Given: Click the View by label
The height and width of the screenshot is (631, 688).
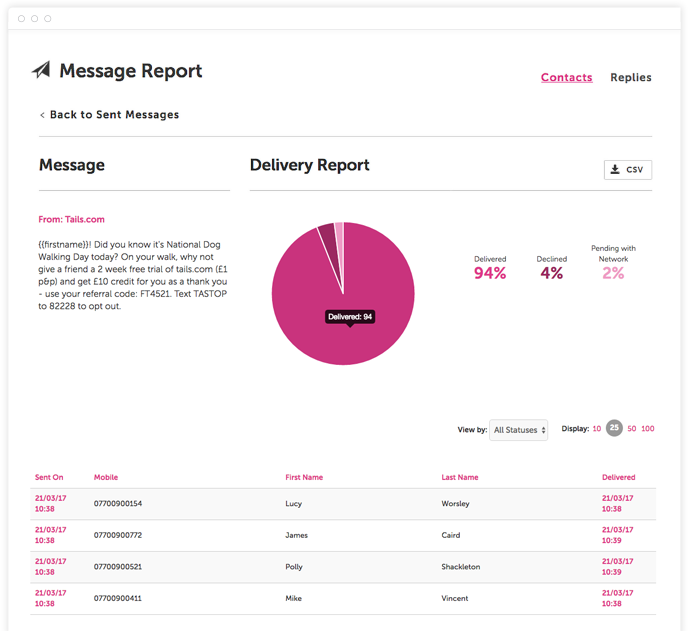Looking at the screenshot, I should pos(472,430).
